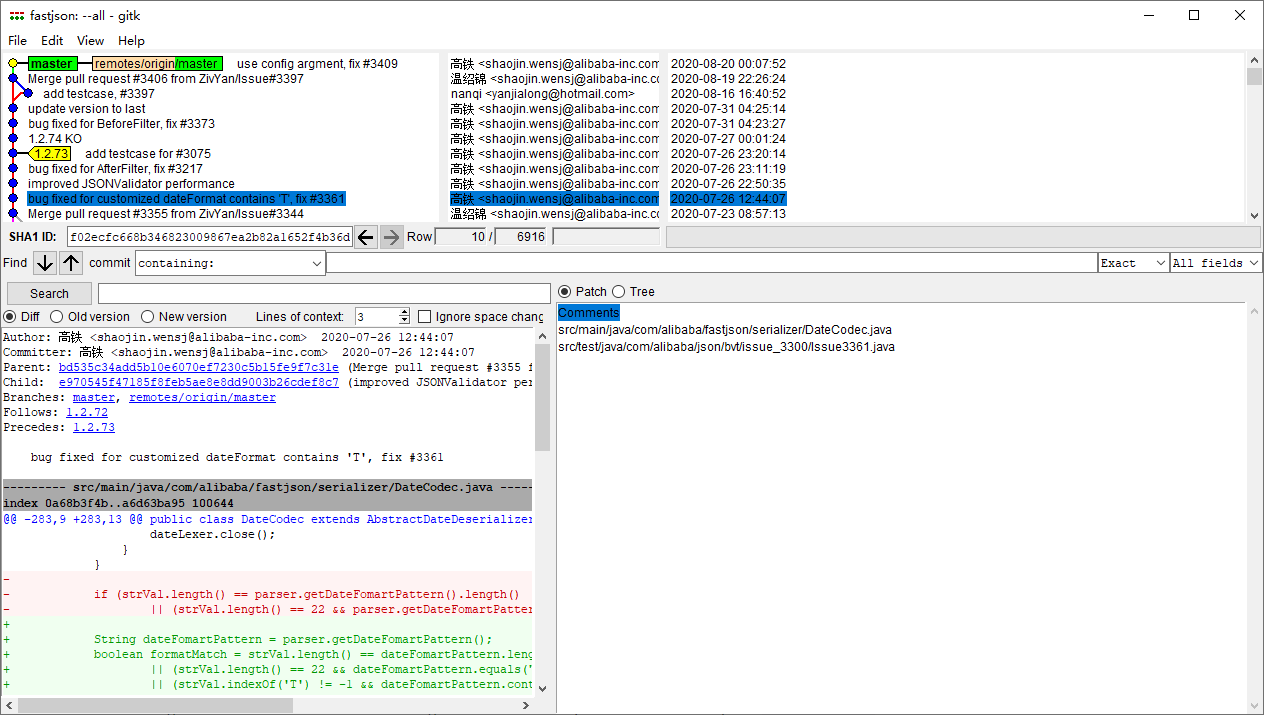Open the View menu
Image resolution: width=1264 pixels, height=715 pixels.
coord(91,41)
